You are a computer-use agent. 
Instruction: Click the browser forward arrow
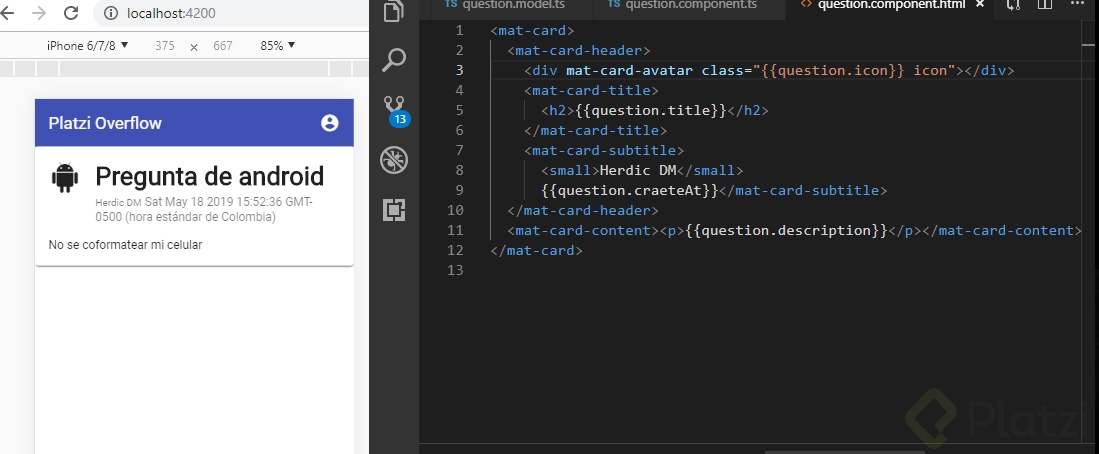click(39, 13)
